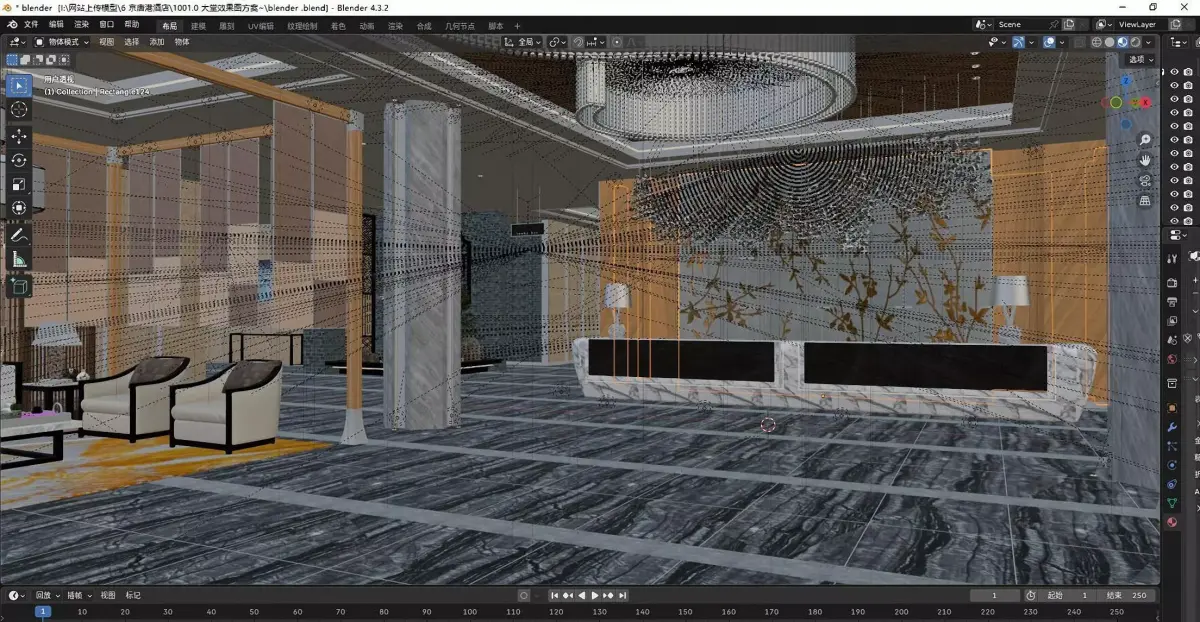Switch to the UV编辑 workspace tab
1200x622 pixels.
260,25
